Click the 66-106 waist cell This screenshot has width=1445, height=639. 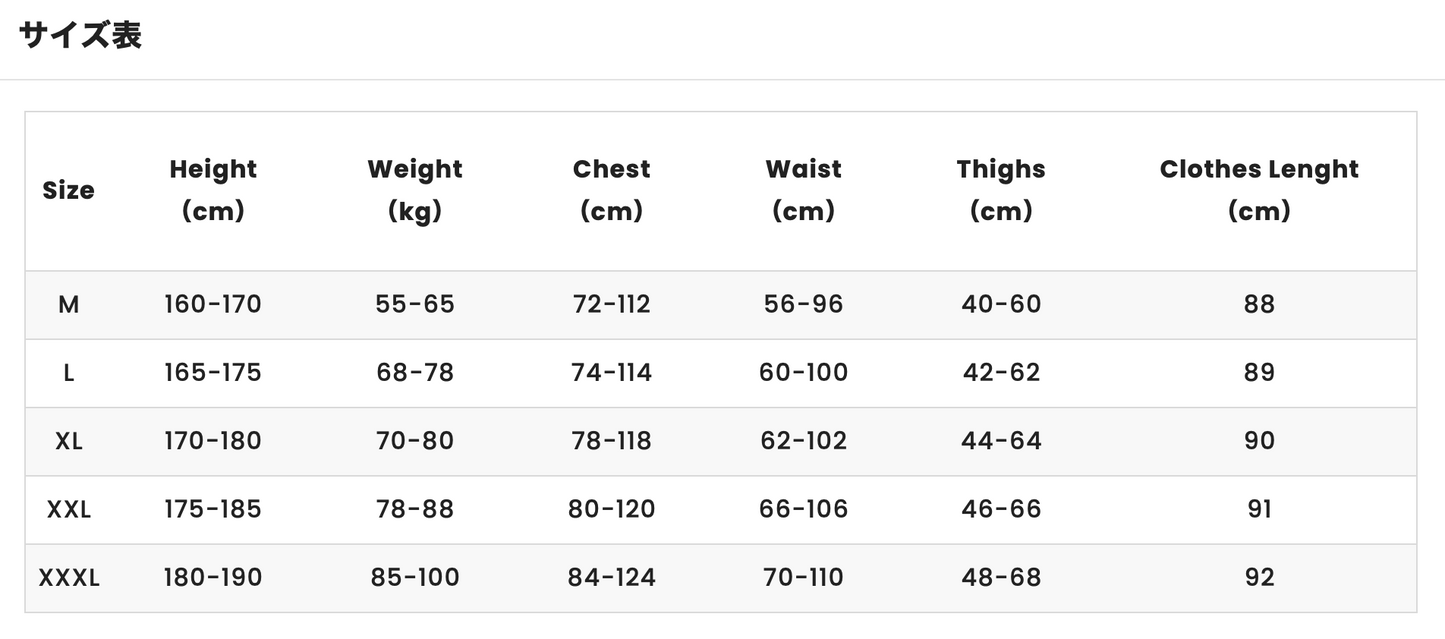[804, 509]
